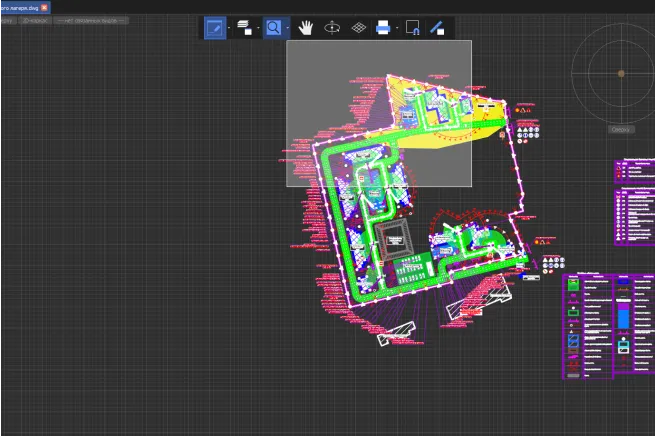656x436 pixels.
Task: Click the orange center dot of the compass
Action: pyautogui.click(x=621, y=73)
